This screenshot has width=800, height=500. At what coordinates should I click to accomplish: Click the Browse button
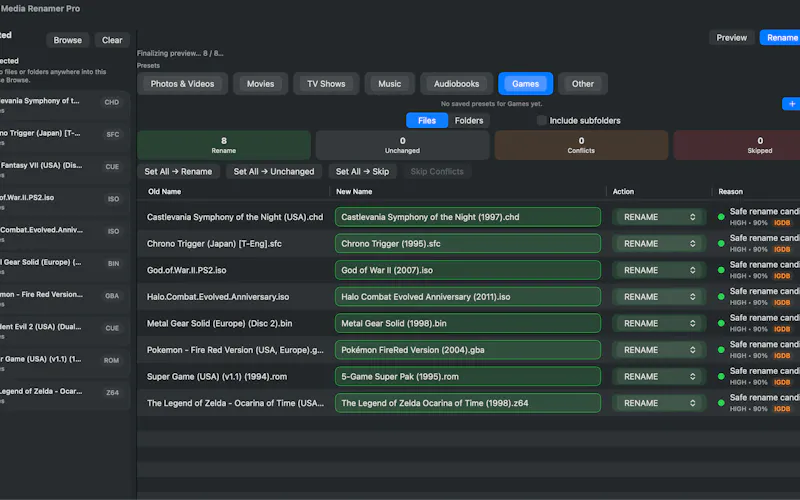coord(67,40)
